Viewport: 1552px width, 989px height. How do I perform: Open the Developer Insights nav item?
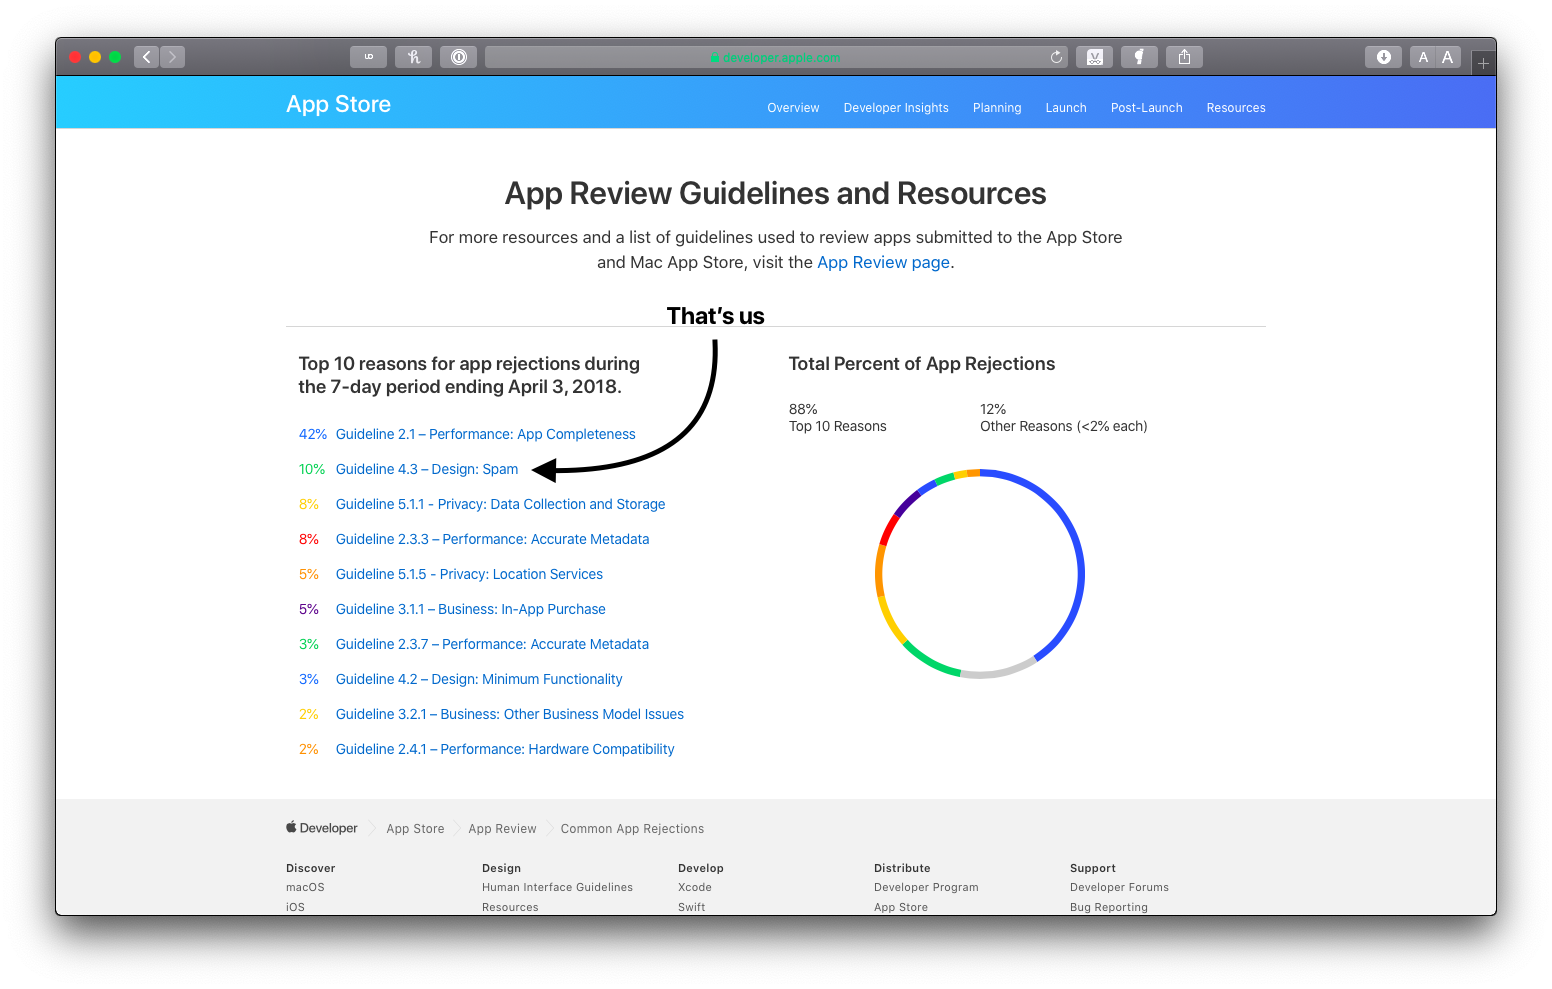pos(896,108)
